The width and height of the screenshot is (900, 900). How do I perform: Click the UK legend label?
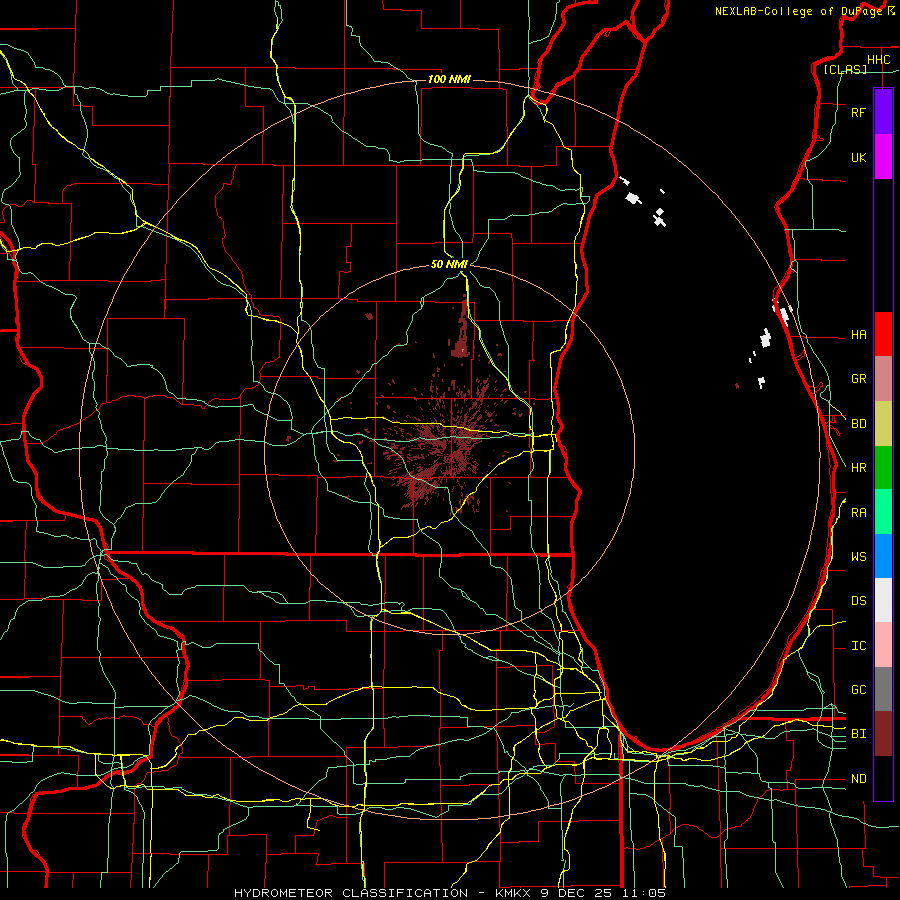pyautogui.click(x=858, y=157)
